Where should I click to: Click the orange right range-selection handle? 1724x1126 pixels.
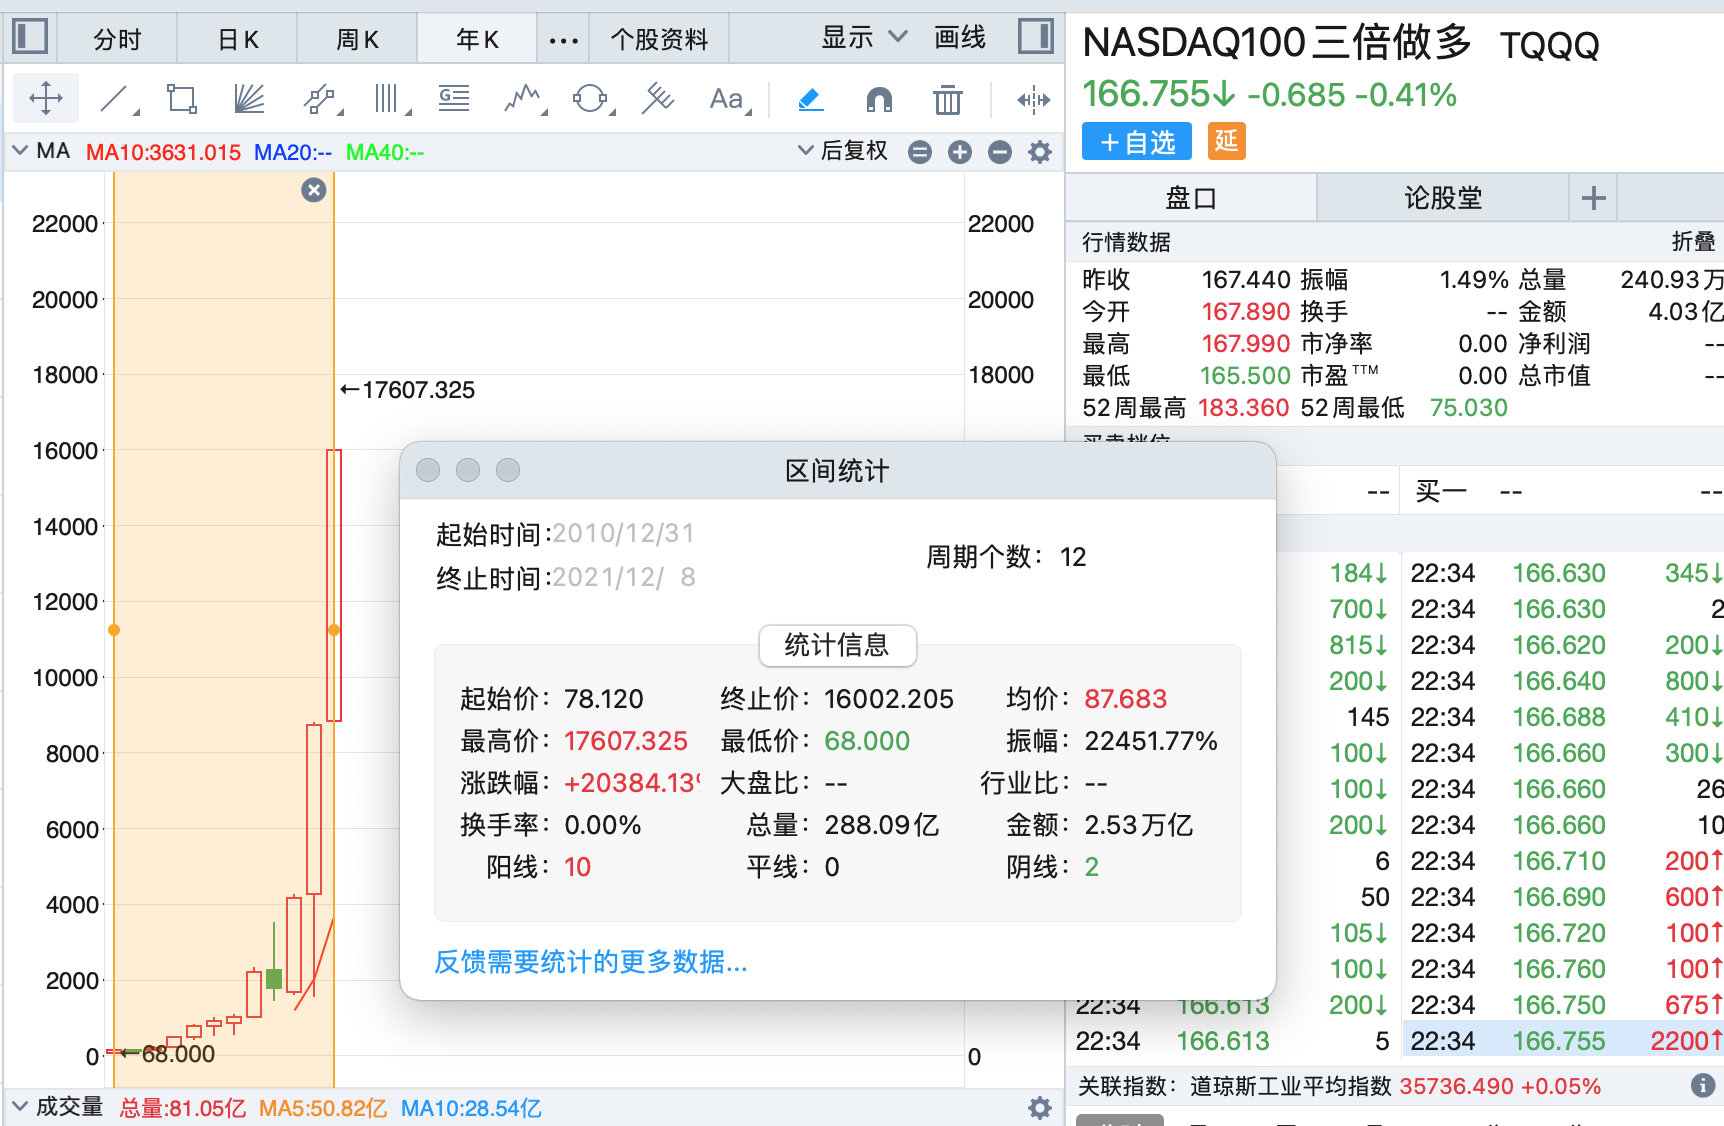tap(334, 630)
